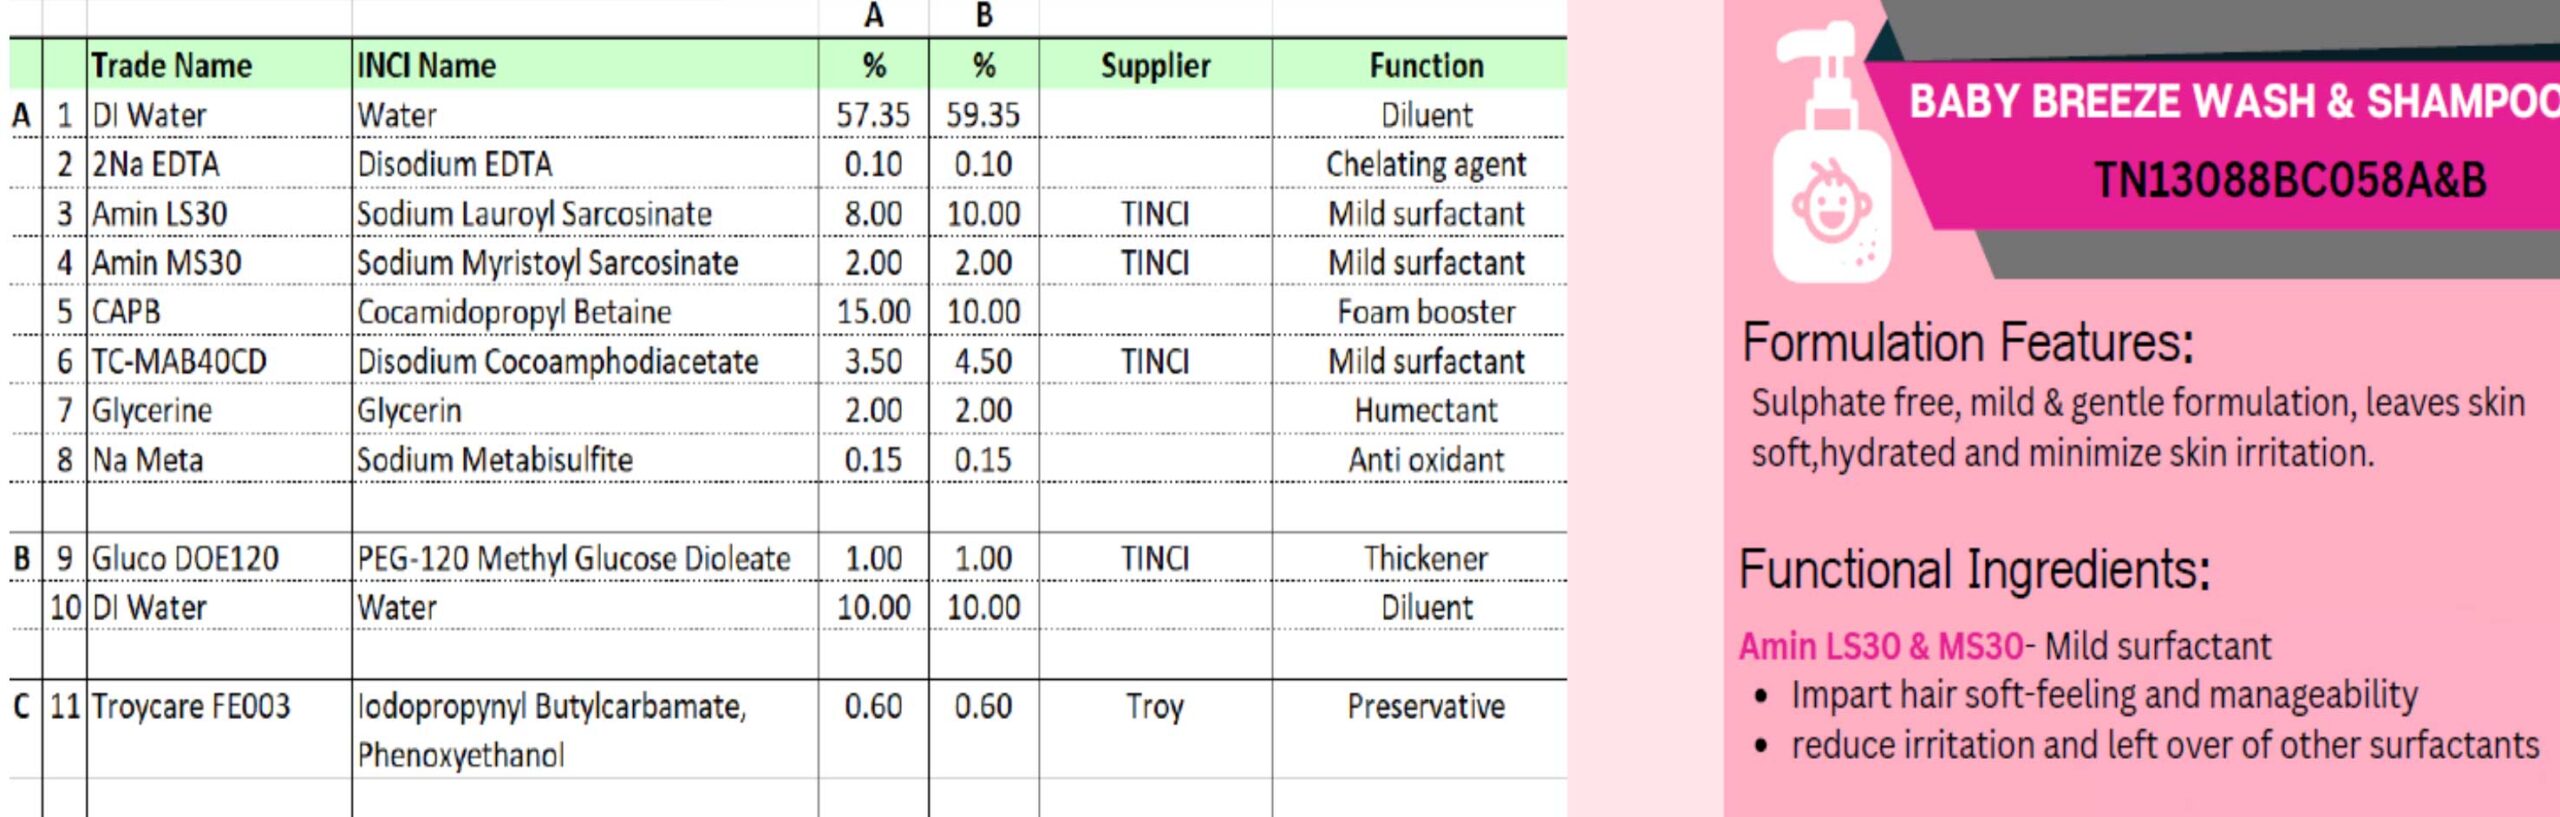Image resolution: width=2560 pixels, height=817 pixels.
Task: Click the baby wash bottle icon
Action: click(1832, 152)
